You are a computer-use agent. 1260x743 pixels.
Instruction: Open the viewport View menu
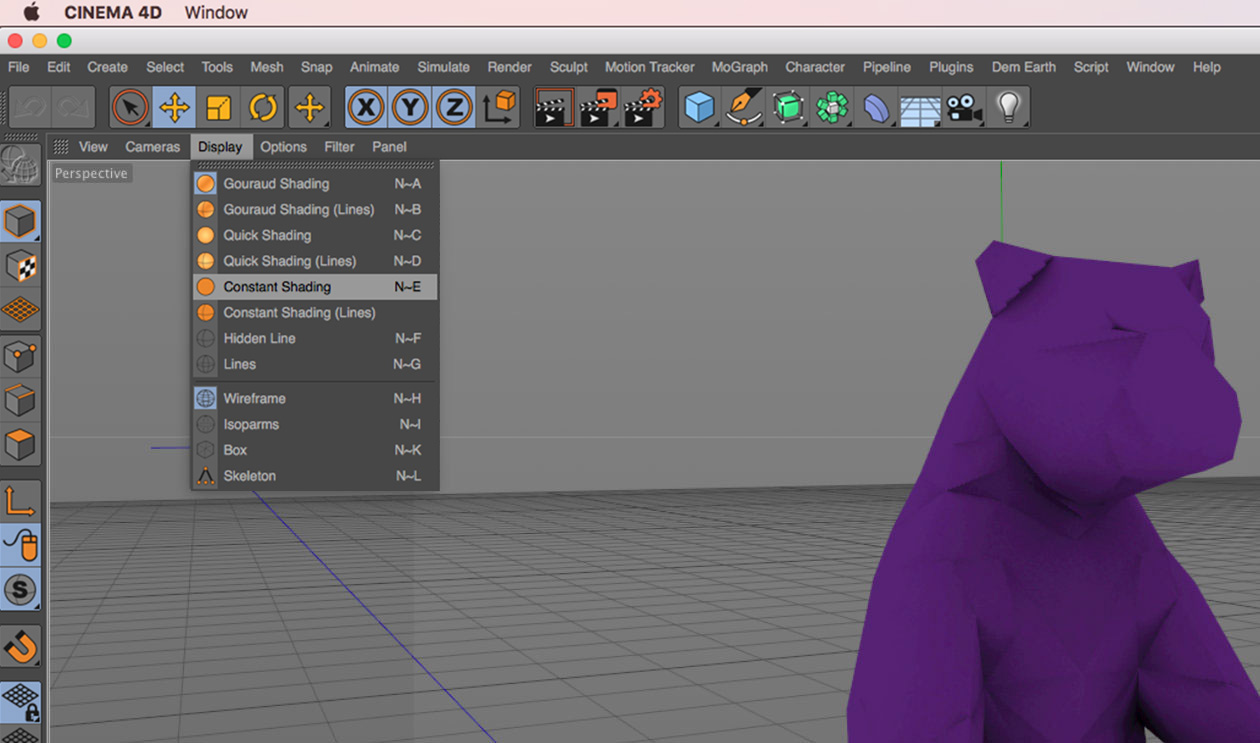[x=93, y=146]
